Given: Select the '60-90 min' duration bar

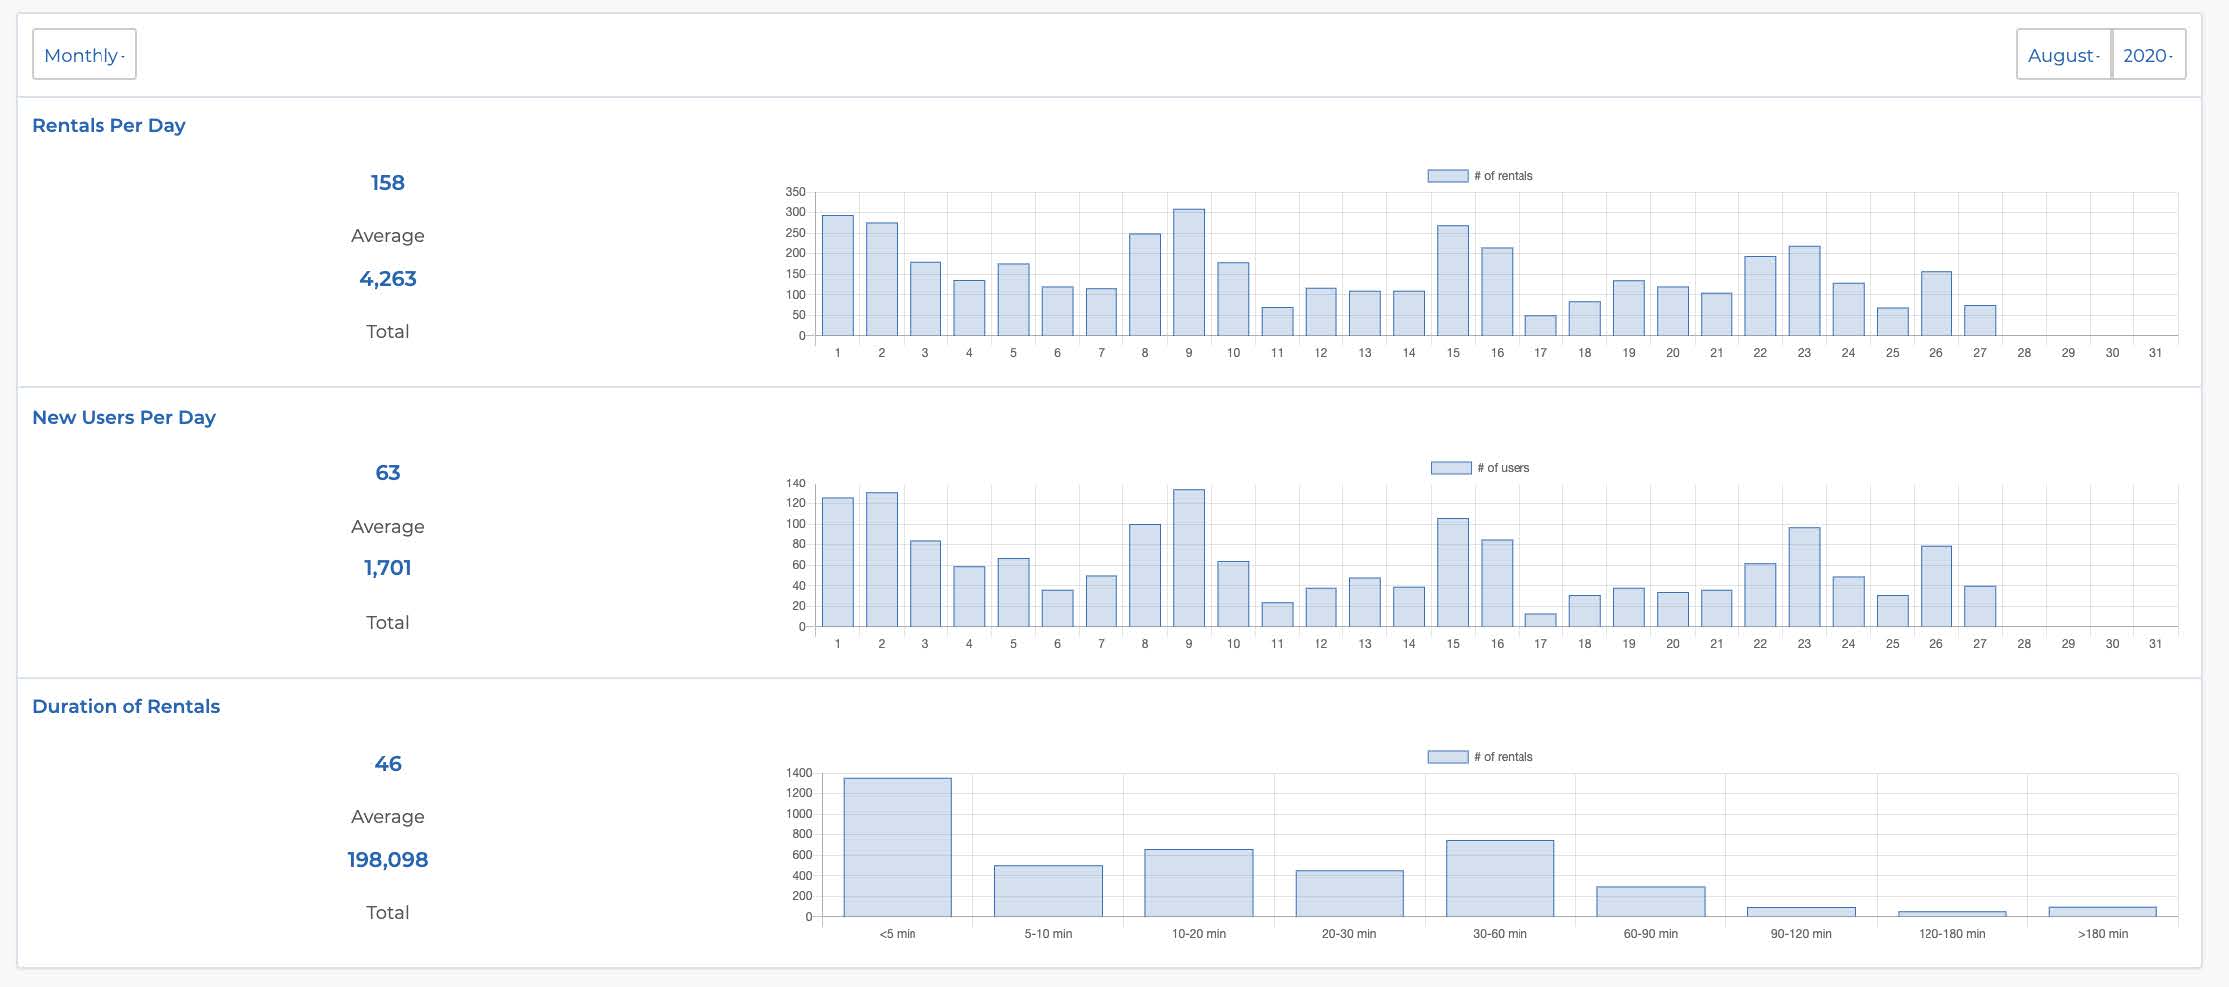Looking at the screenshot, I should (x=1650, y=902).
